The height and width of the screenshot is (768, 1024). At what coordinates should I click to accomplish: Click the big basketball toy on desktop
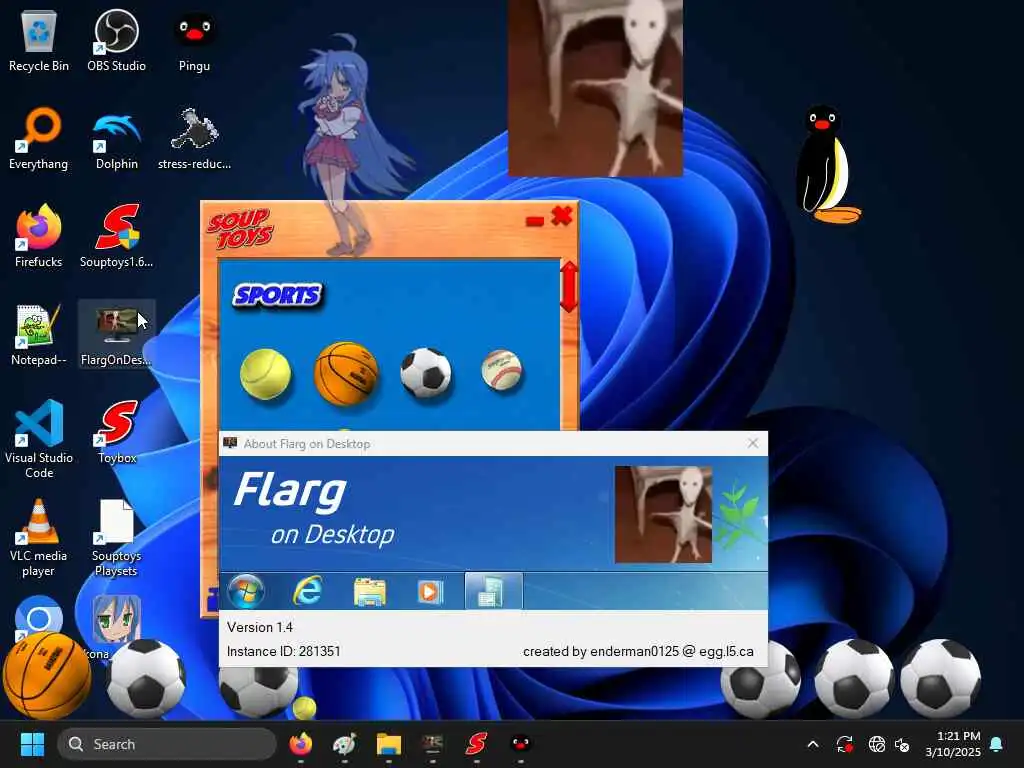click(47, 676)
